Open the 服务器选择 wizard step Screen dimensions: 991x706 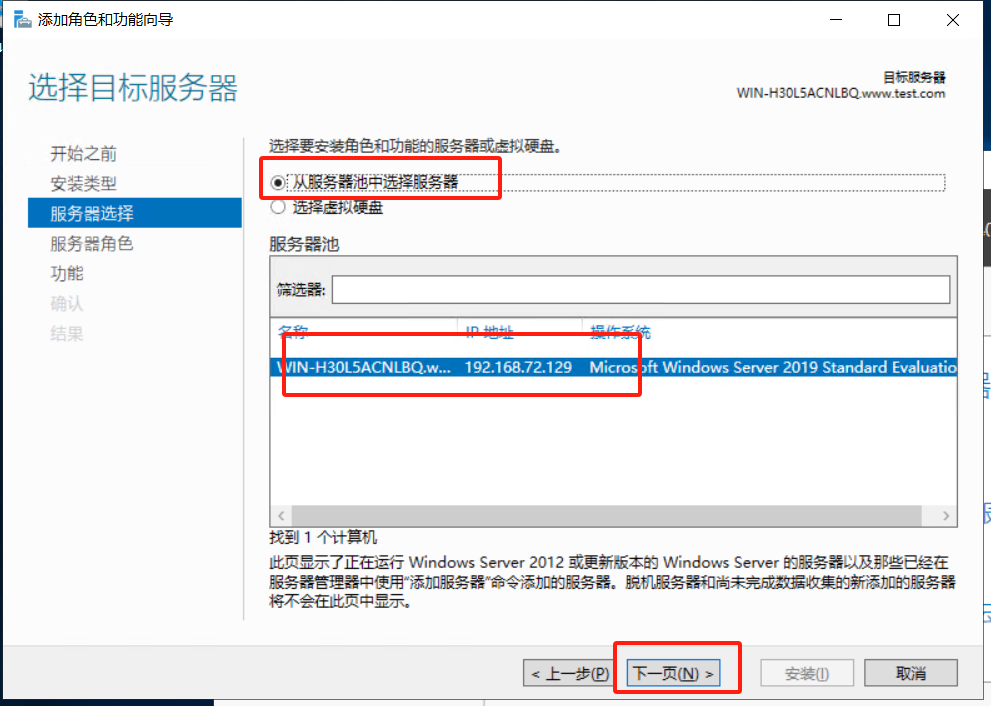(135, 213)
